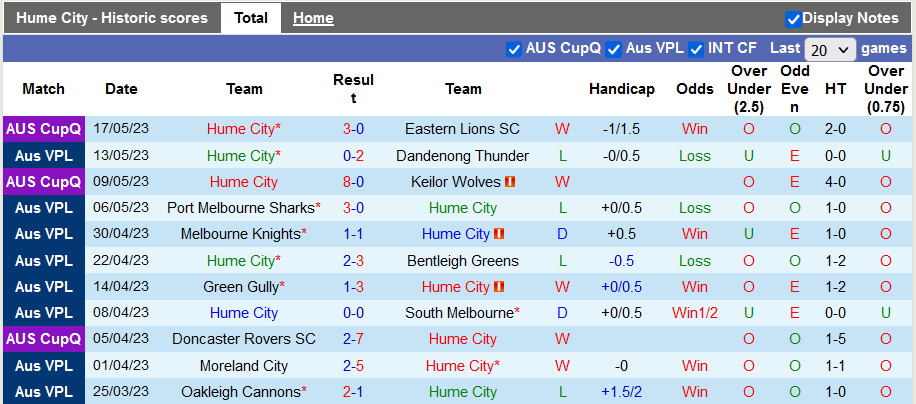Open the South Melbourne team link
The height and width of the screenshot is (404, 916).
[x=459, y=313]
